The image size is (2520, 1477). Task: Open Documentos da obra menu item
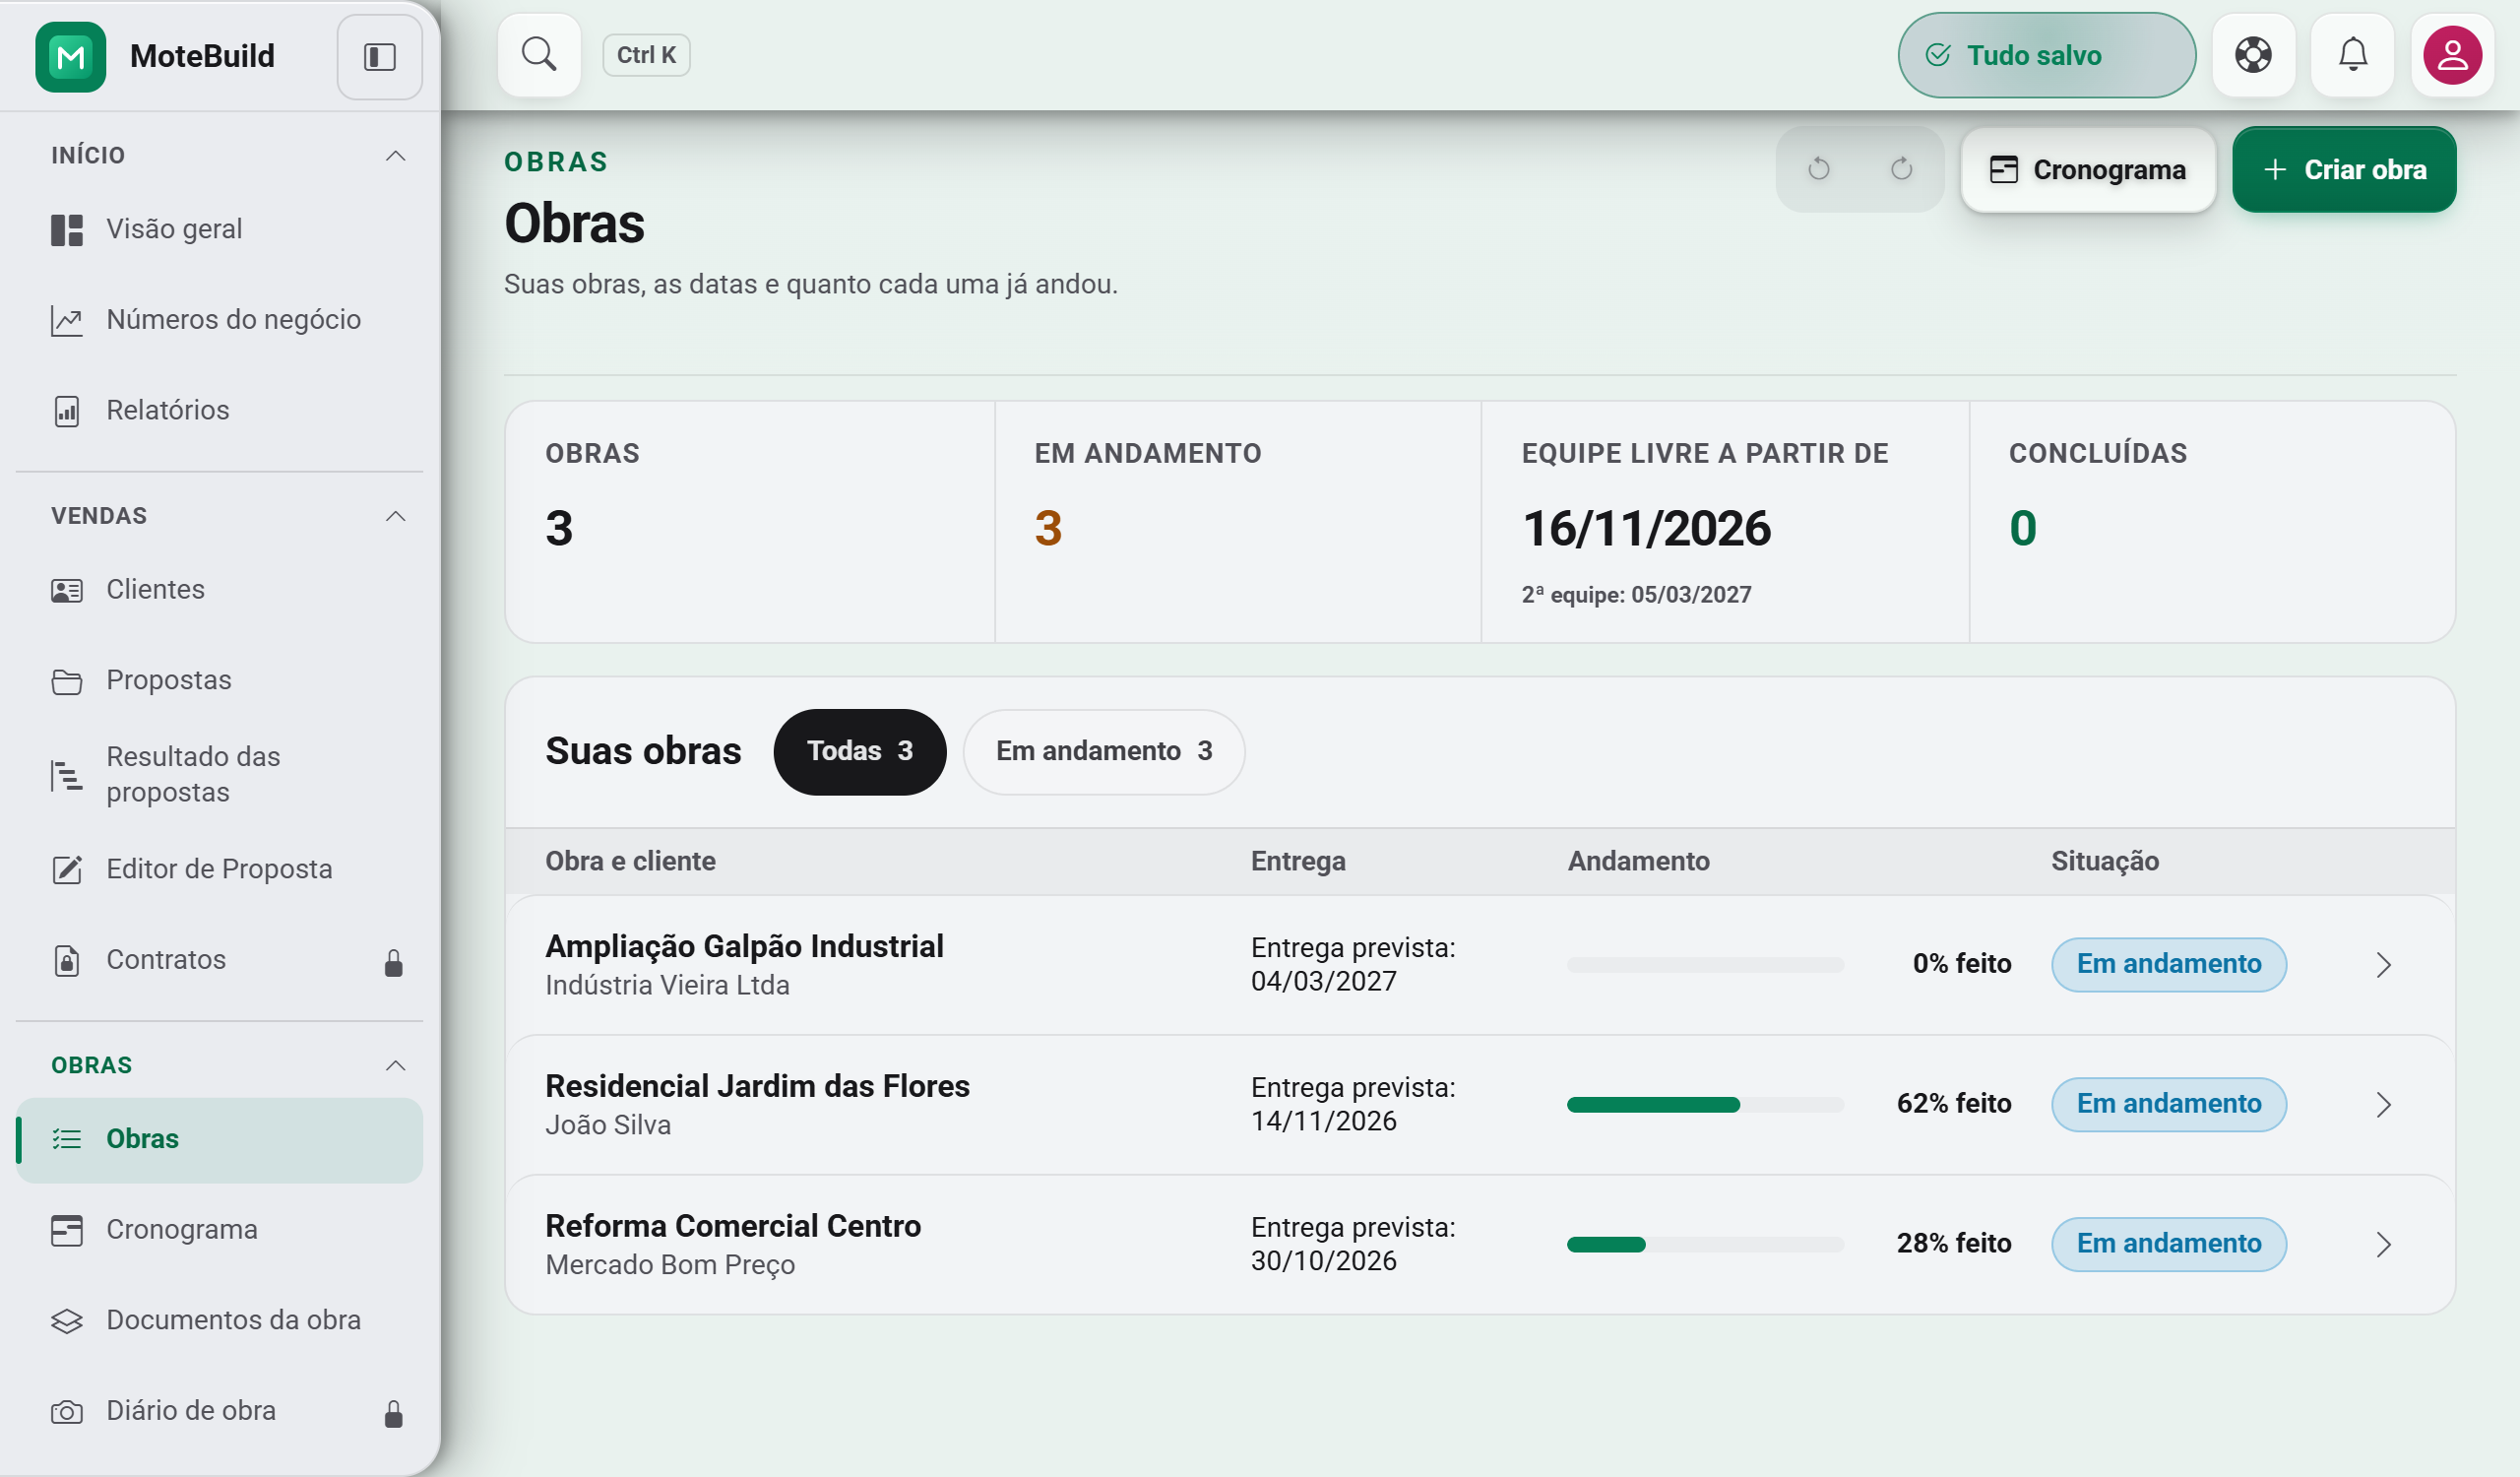tap(220, 1320)
